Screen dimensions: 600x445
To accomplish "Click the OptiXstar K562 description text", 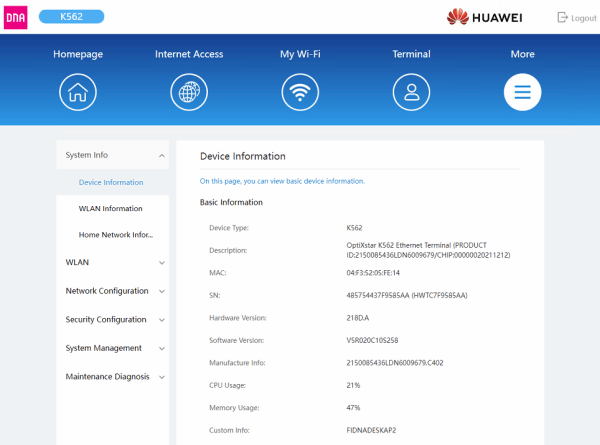I will (x=428, y=250).
